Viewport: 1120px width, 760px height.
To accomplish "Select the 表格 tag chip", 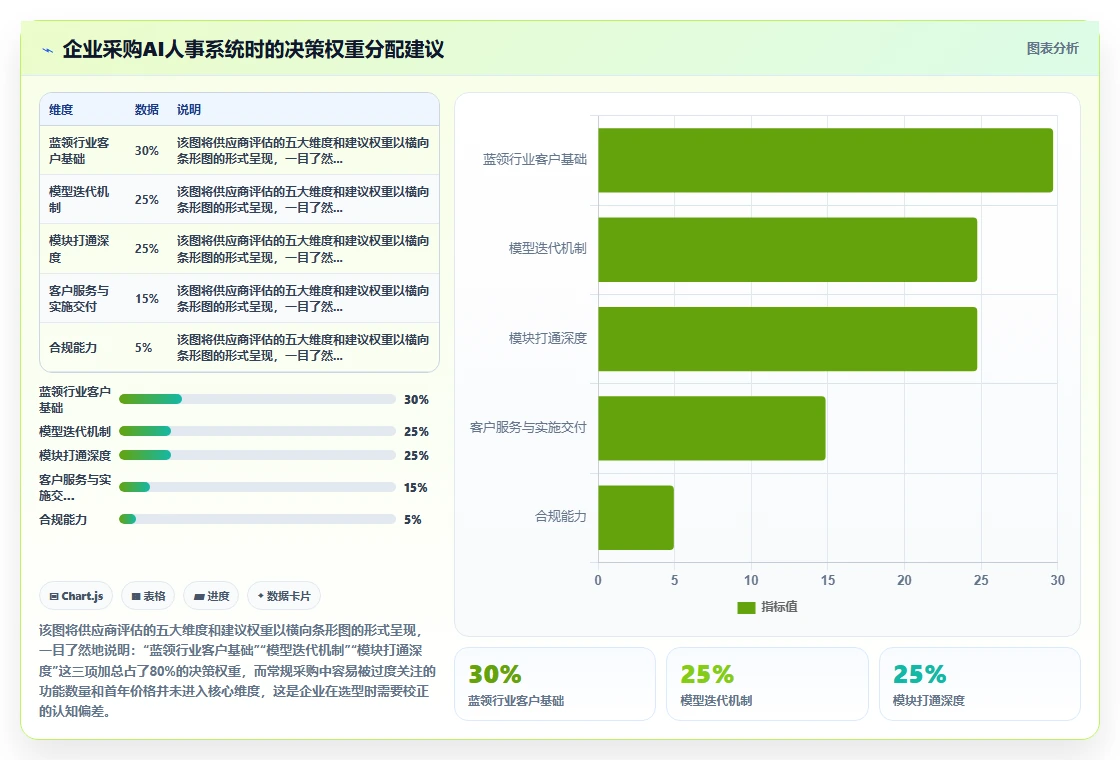I will pos(148,596).
